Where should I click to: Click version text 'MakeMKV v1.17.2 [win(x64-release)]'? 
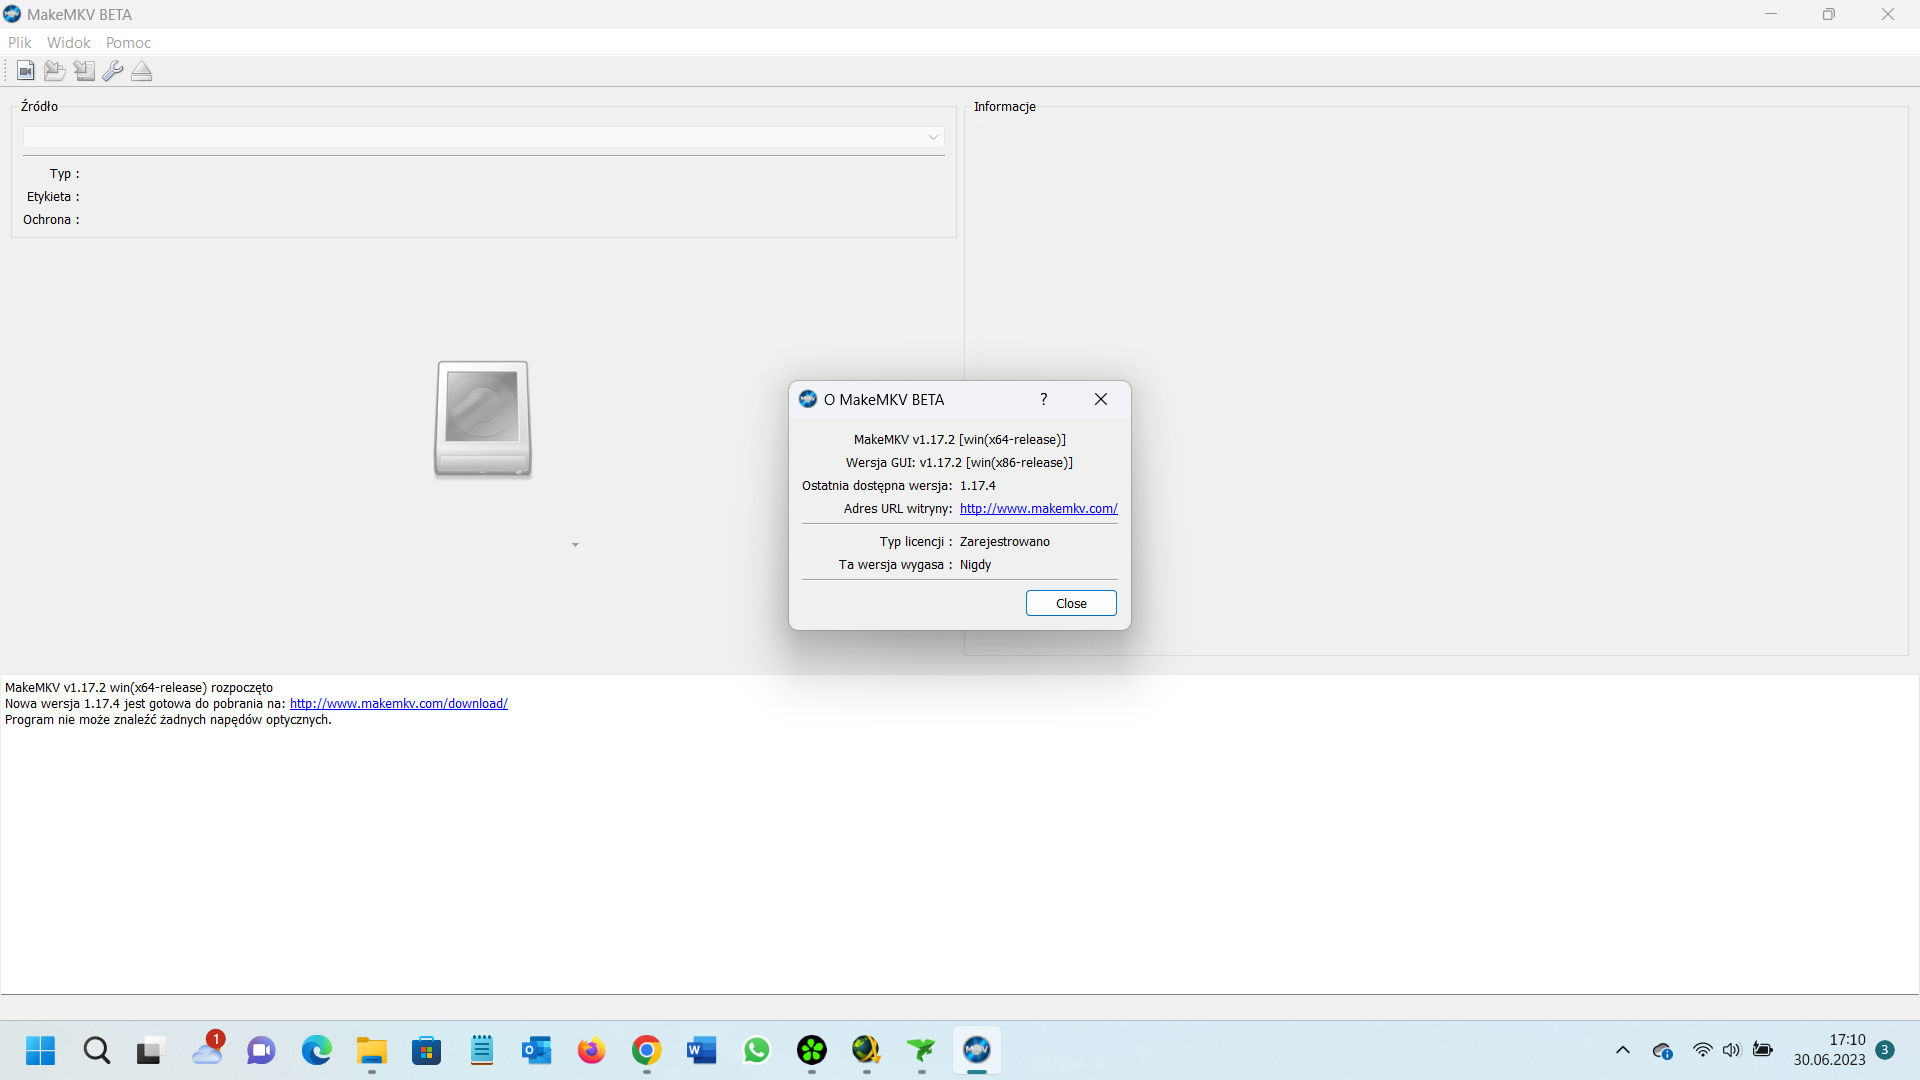click(x=960, y=440)
